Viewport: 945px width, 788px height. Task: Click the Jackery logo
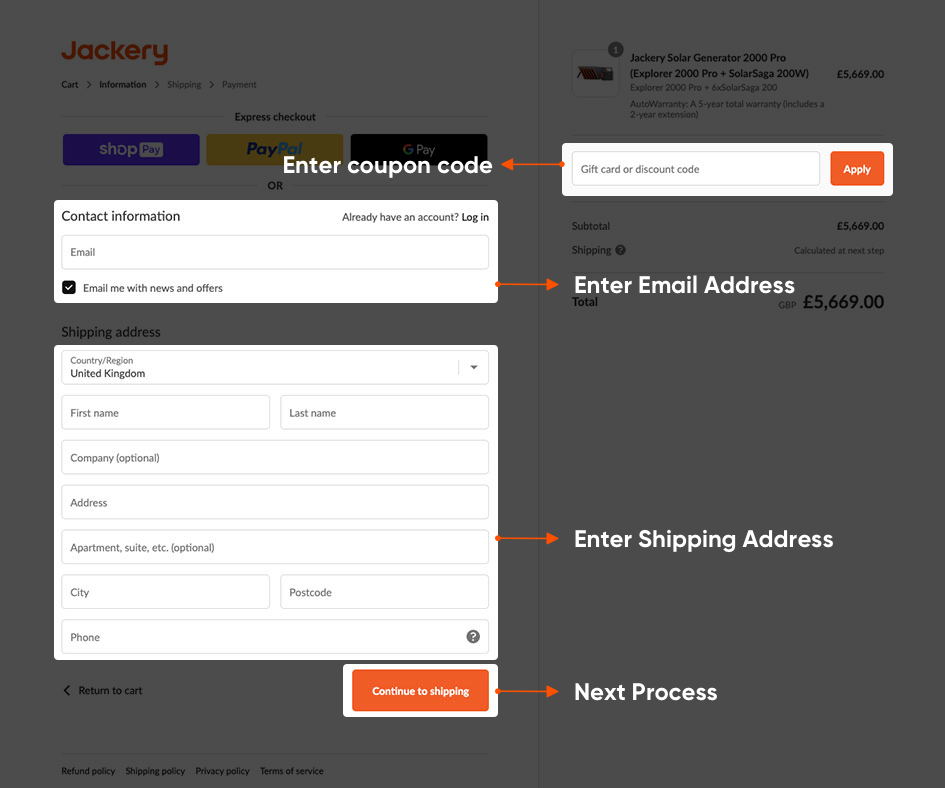click(x=114, y=52)
